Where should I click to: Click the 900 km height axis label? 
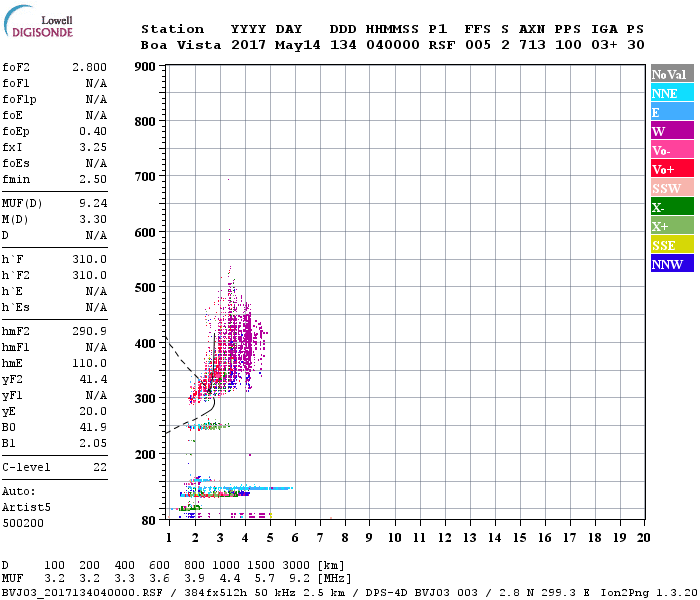(146, 67)
